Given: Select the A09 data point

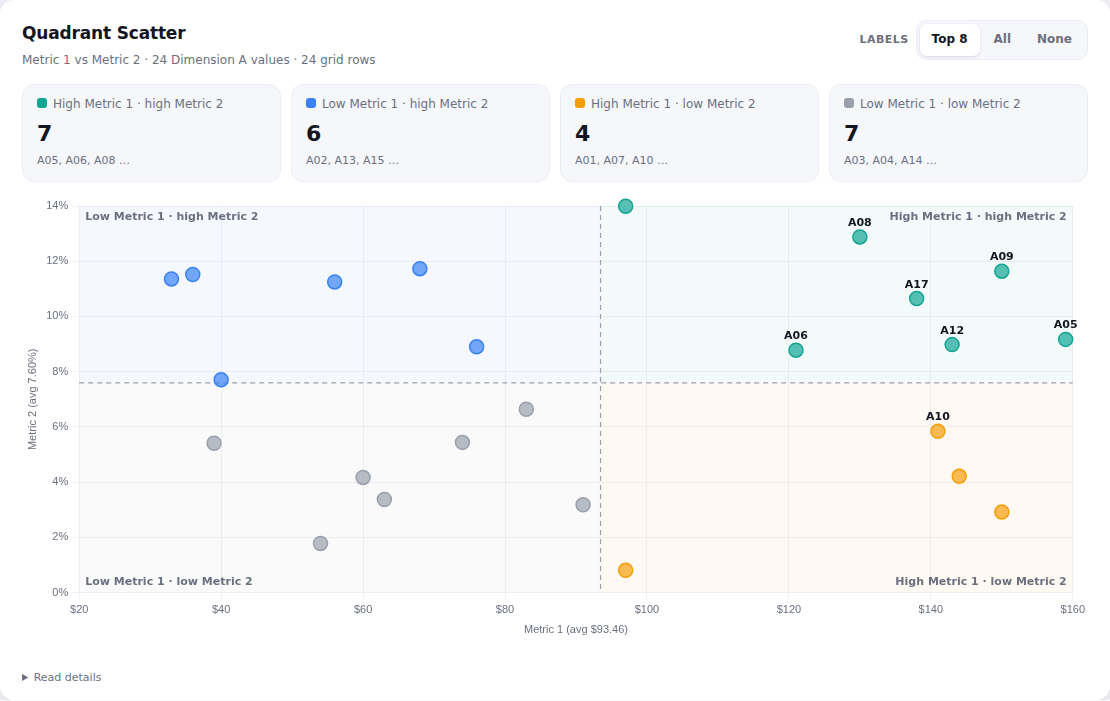Looking at the screenshot, I should (x=1001, y=271).
